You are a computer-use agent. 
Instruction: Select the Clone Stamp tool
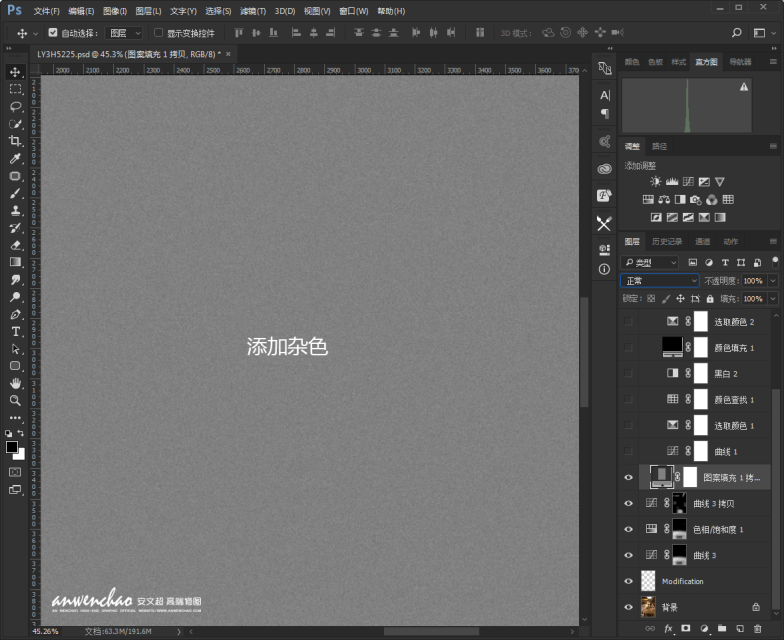15,210
